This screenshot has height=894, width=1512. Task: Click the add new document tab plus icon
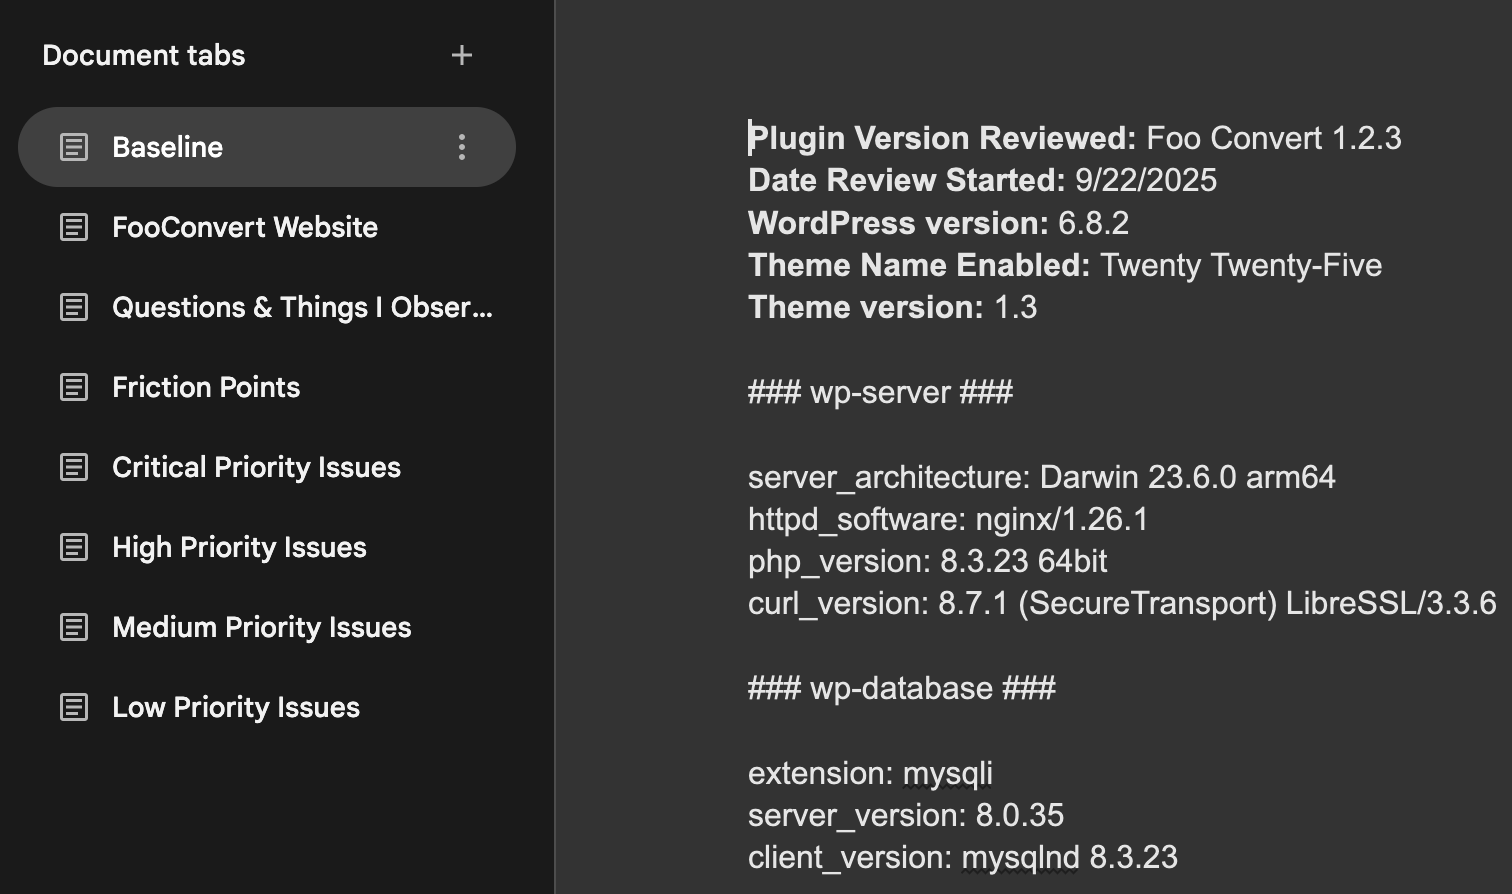tap(461, 56)
